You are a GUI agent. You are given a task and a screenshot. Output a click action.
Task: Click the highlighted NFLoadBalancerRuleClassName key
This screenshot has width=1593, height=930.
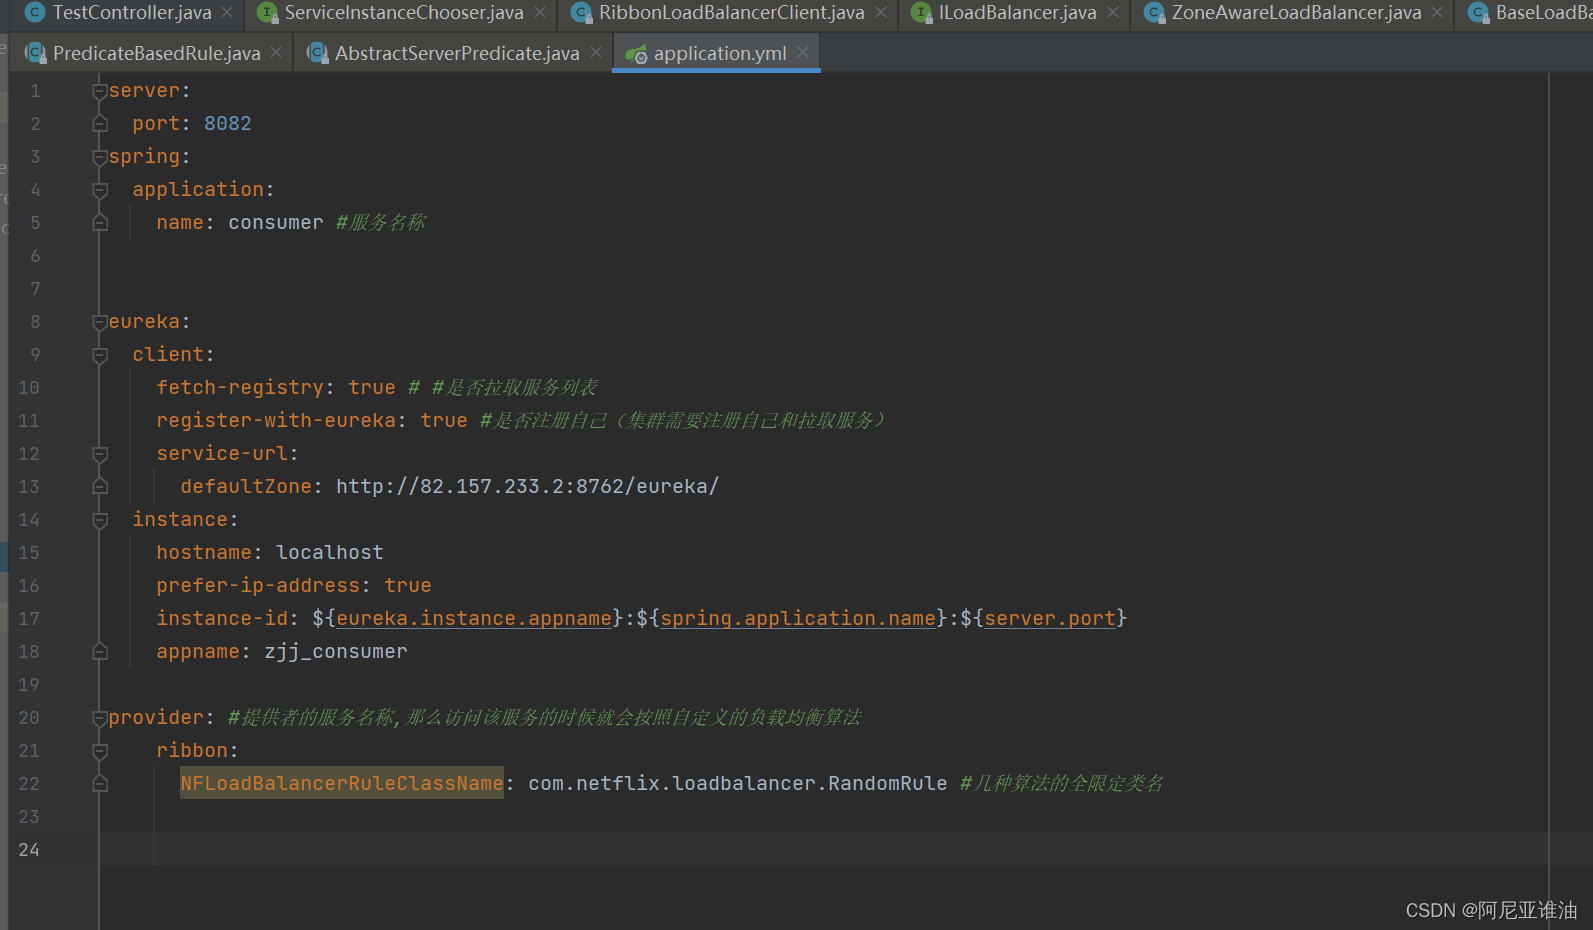coord(342,783)
